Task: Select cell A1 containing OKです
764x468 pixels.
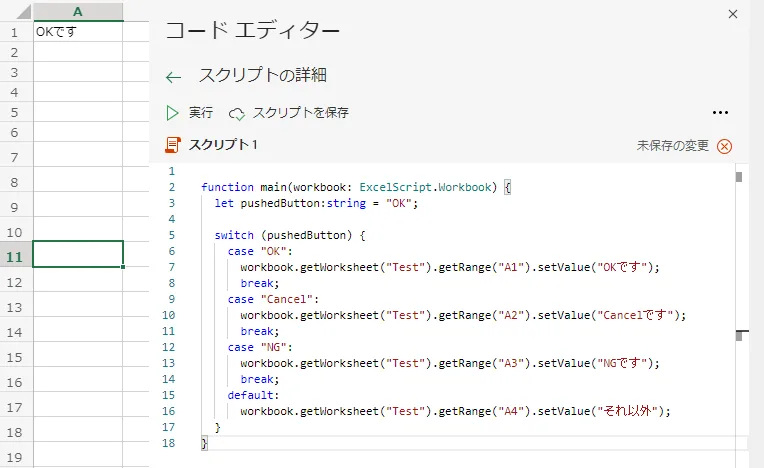Action: [x=78, y=32]
